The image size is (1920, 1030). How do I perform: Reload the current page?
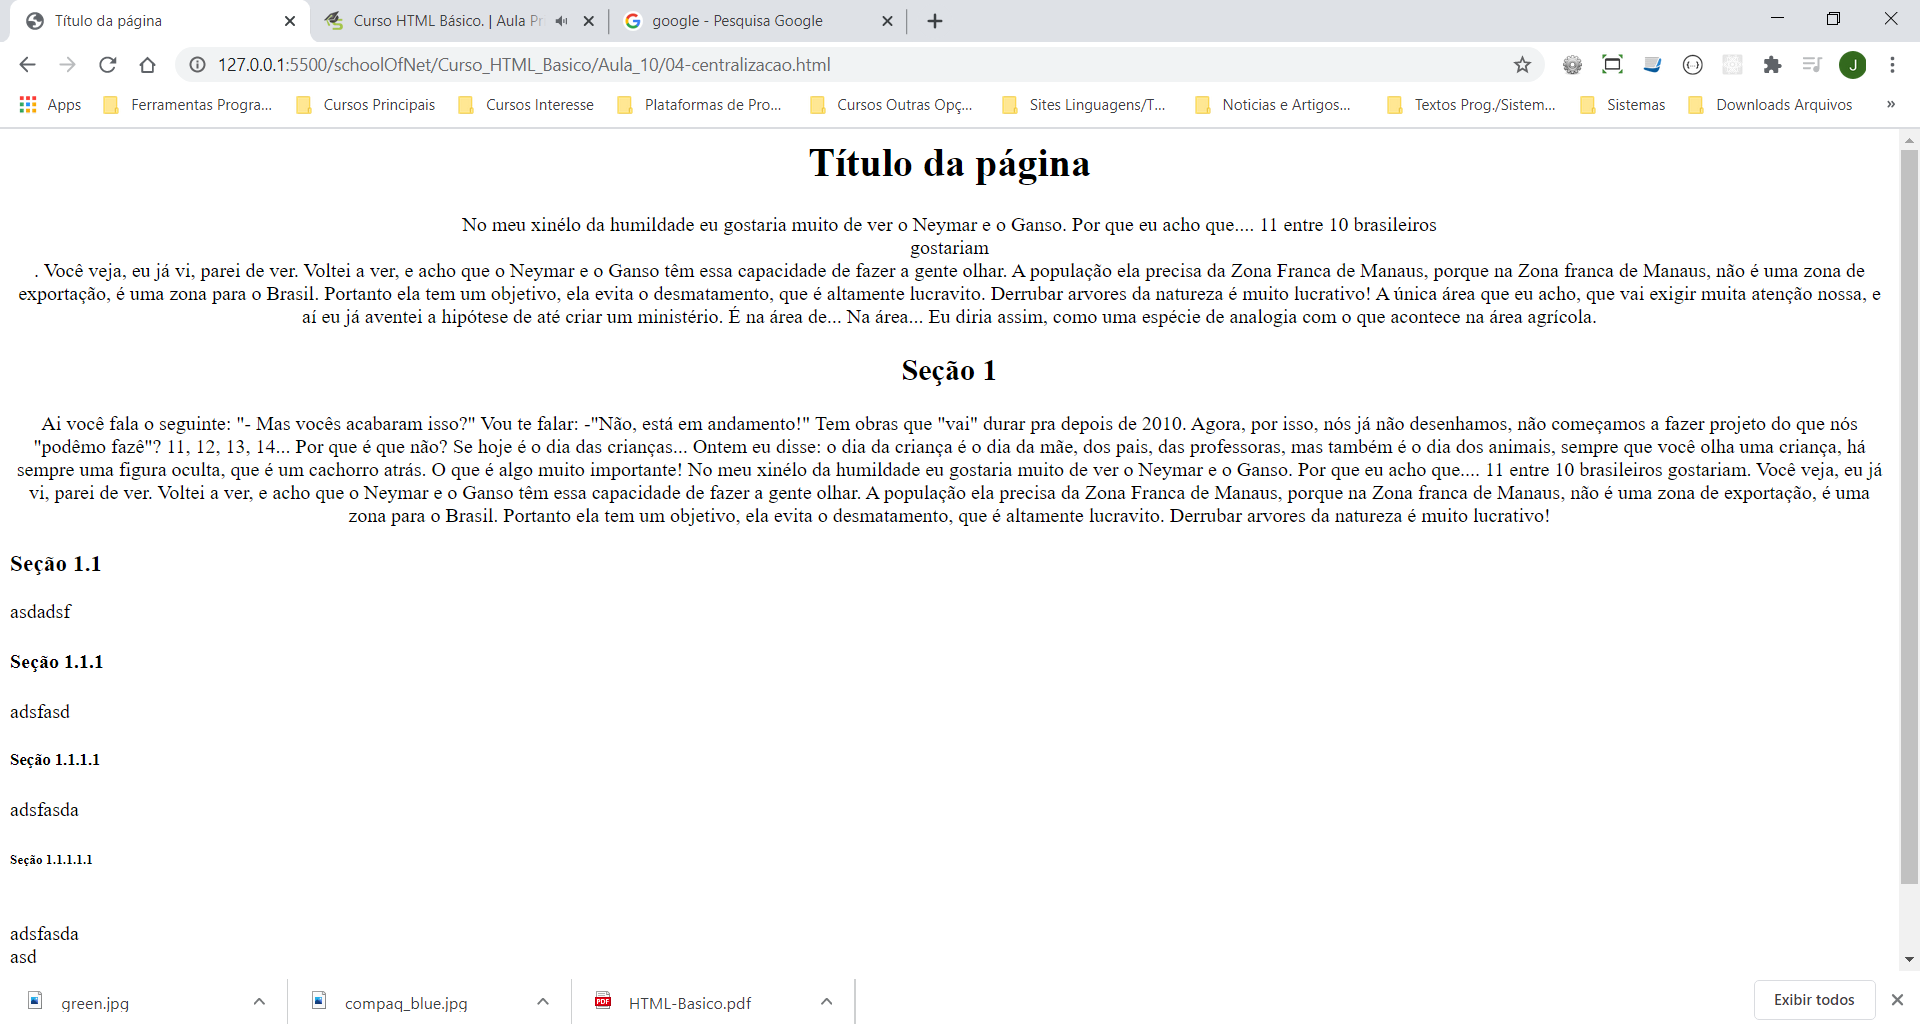[107, 65]
